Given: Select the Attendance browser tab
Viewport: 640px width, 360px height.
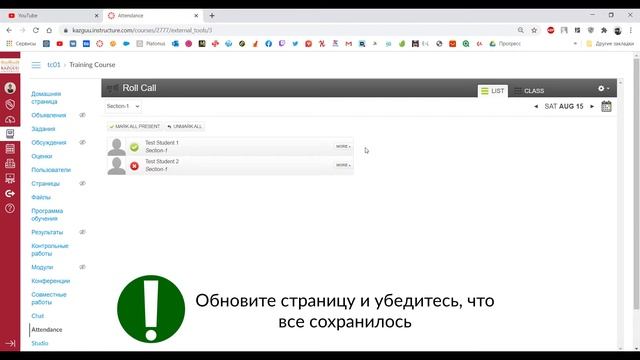Looking at the screenshot, I should pyautogui.click(x=152, y=16).
